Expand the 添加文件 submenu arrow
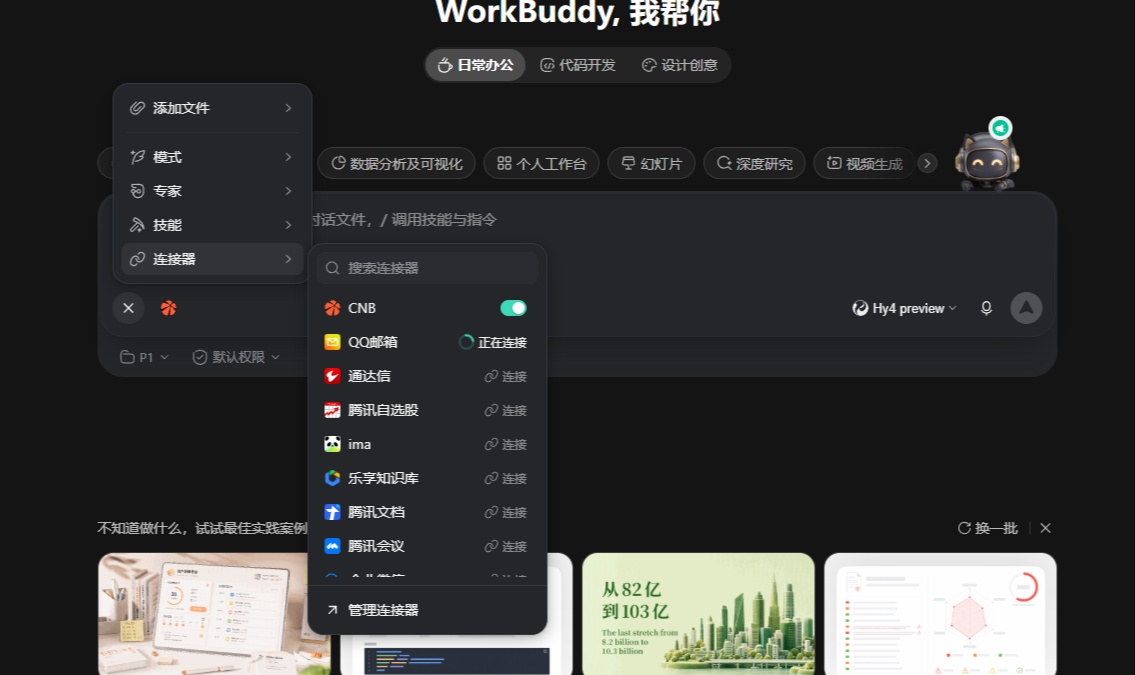This screenshot has height=675, width=1135. [288, 108]
